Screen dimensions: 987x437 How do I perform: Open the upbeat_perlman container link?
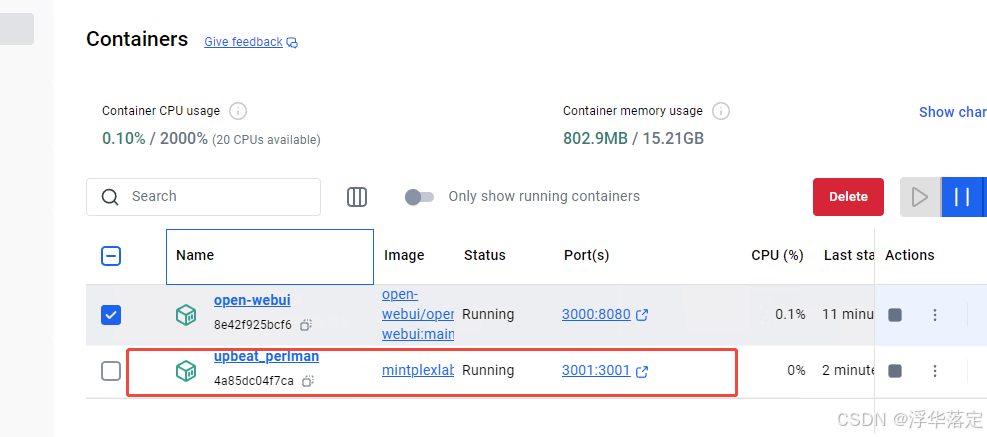click(x=266, y=356)
